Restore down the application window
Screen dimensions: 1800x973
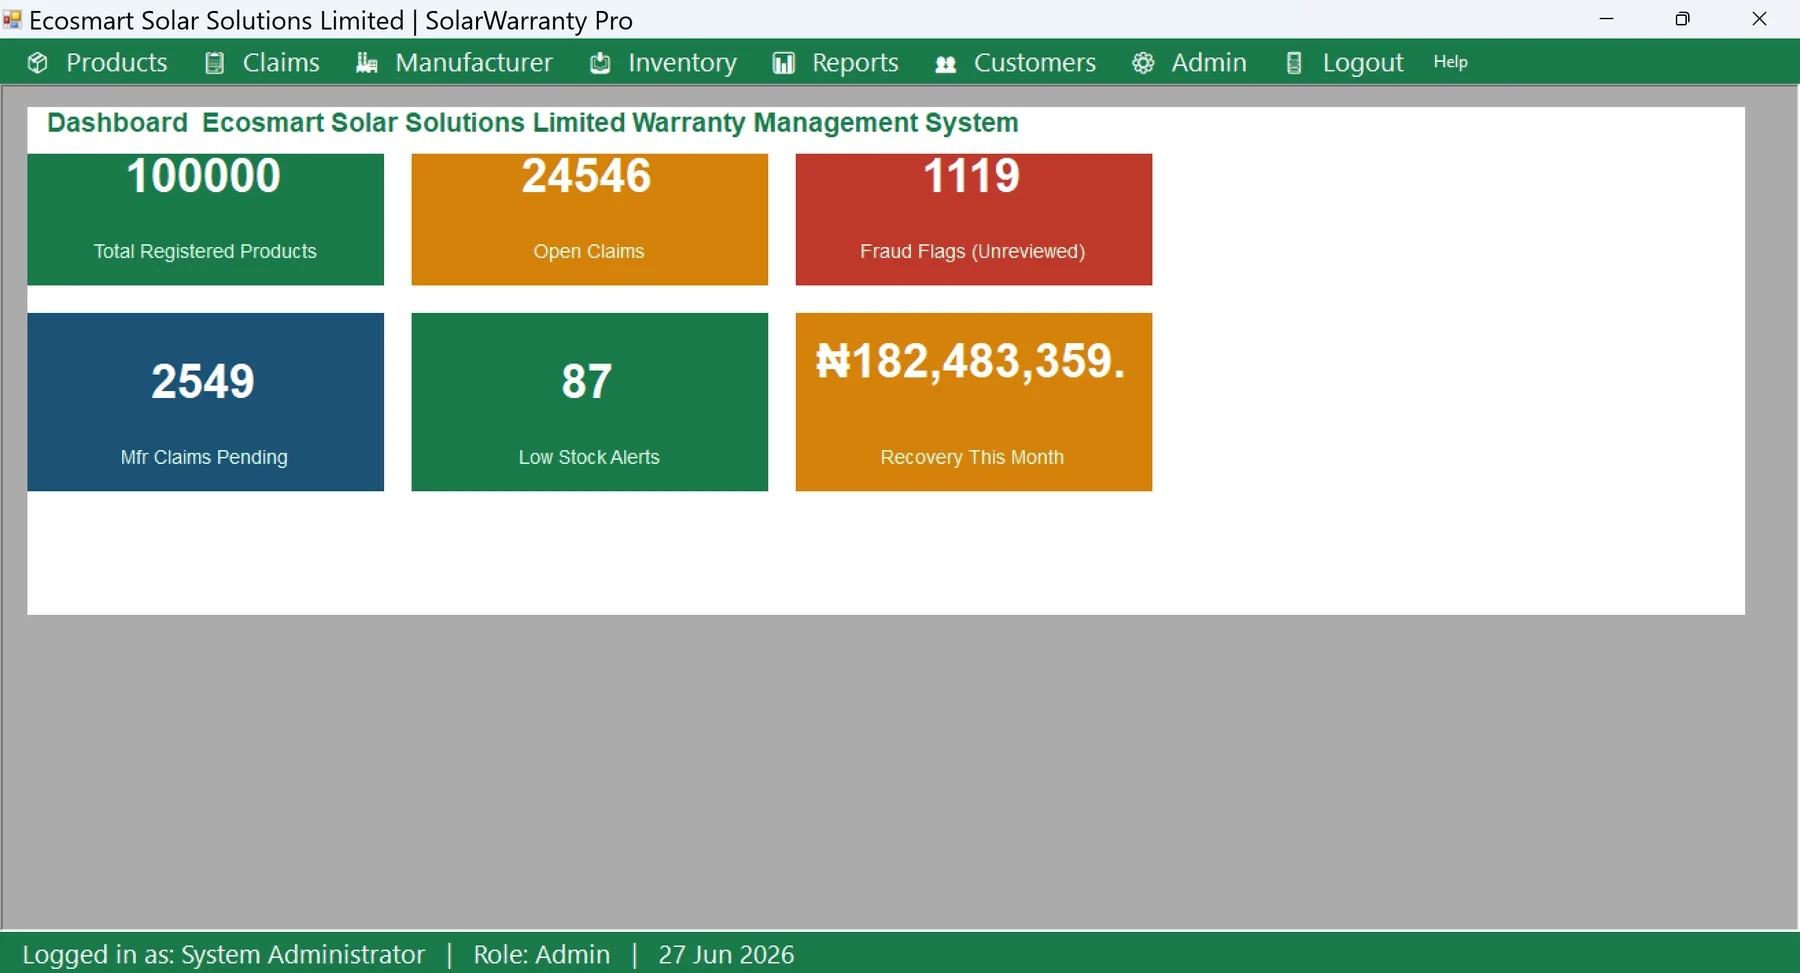tap(1683, 19)
